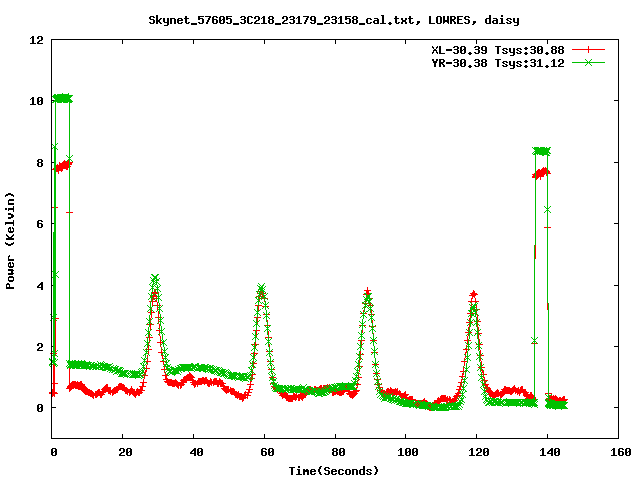Click the x-axis tick label 100
This screenshot has width=640, height=480.
coord(408,452)
